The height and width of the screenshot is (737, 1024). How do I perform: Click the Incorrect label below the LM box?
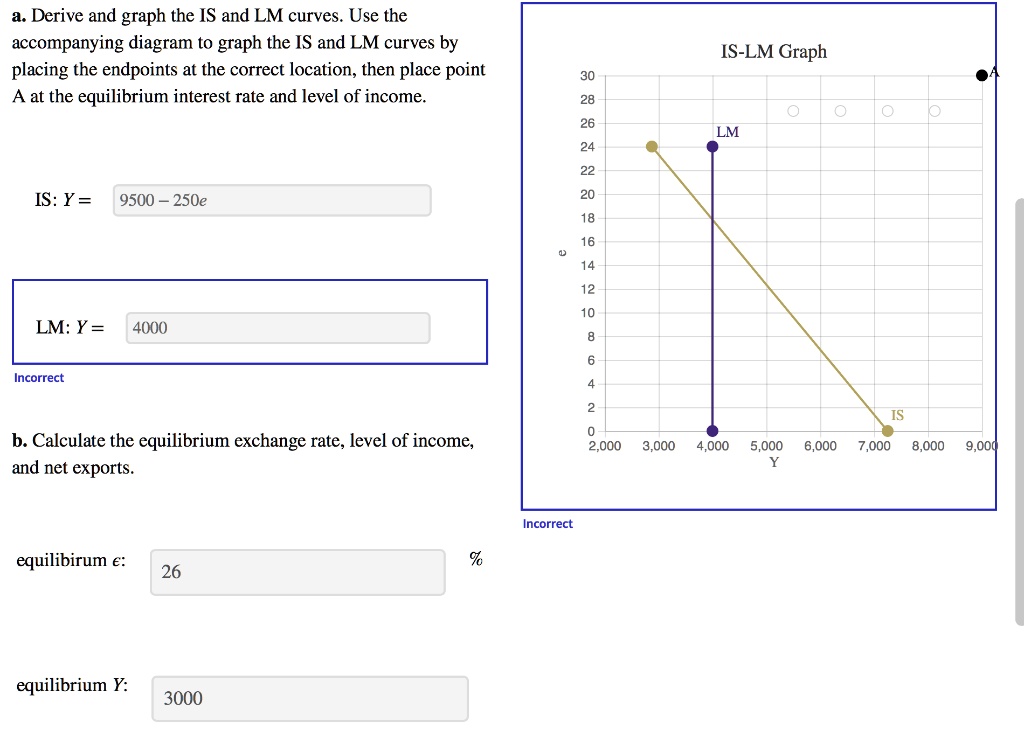click(39, 377)
